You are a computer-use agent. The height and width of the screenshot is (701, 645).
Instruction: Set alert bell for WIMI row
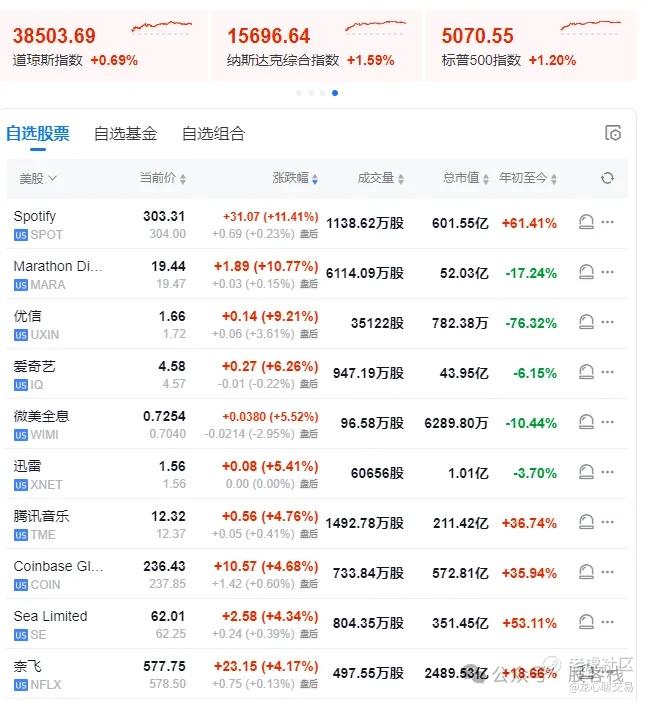point(586,422)
